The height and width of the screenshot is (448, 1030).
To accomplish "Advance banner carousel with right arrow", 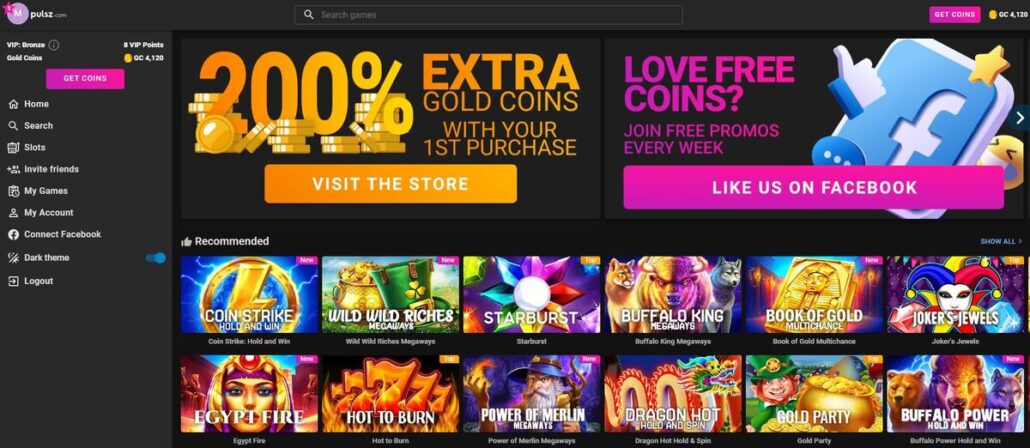I will [x=1019, y=118].
